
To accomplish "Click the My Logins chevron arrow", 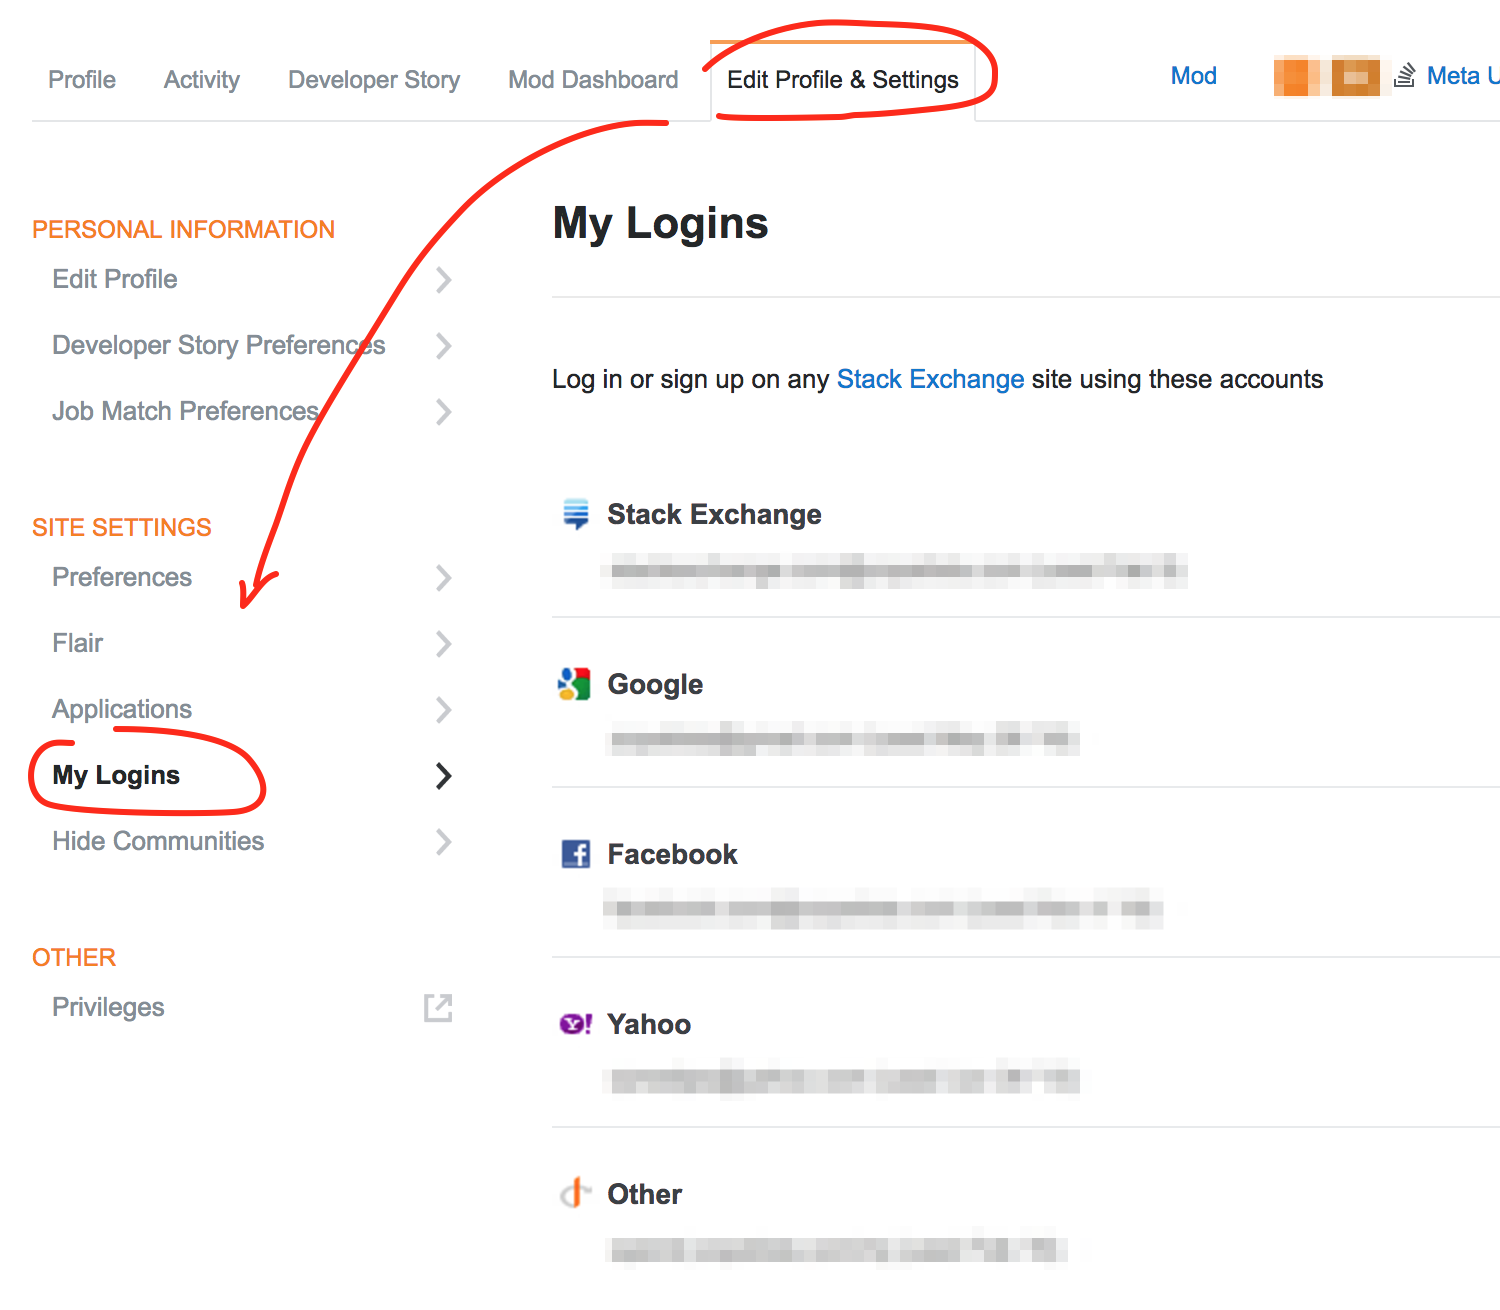I will coord(444,776).
